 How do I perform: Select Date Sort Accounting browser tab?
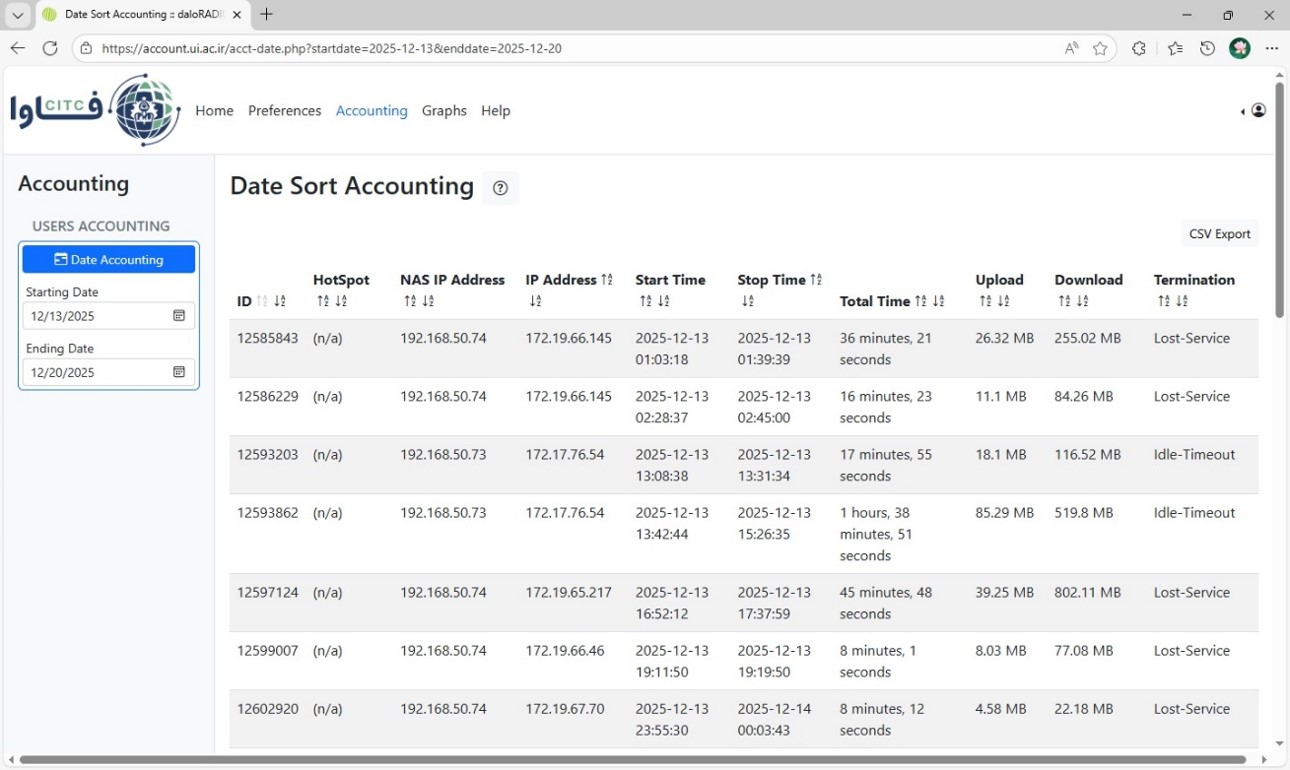(142, 15)
